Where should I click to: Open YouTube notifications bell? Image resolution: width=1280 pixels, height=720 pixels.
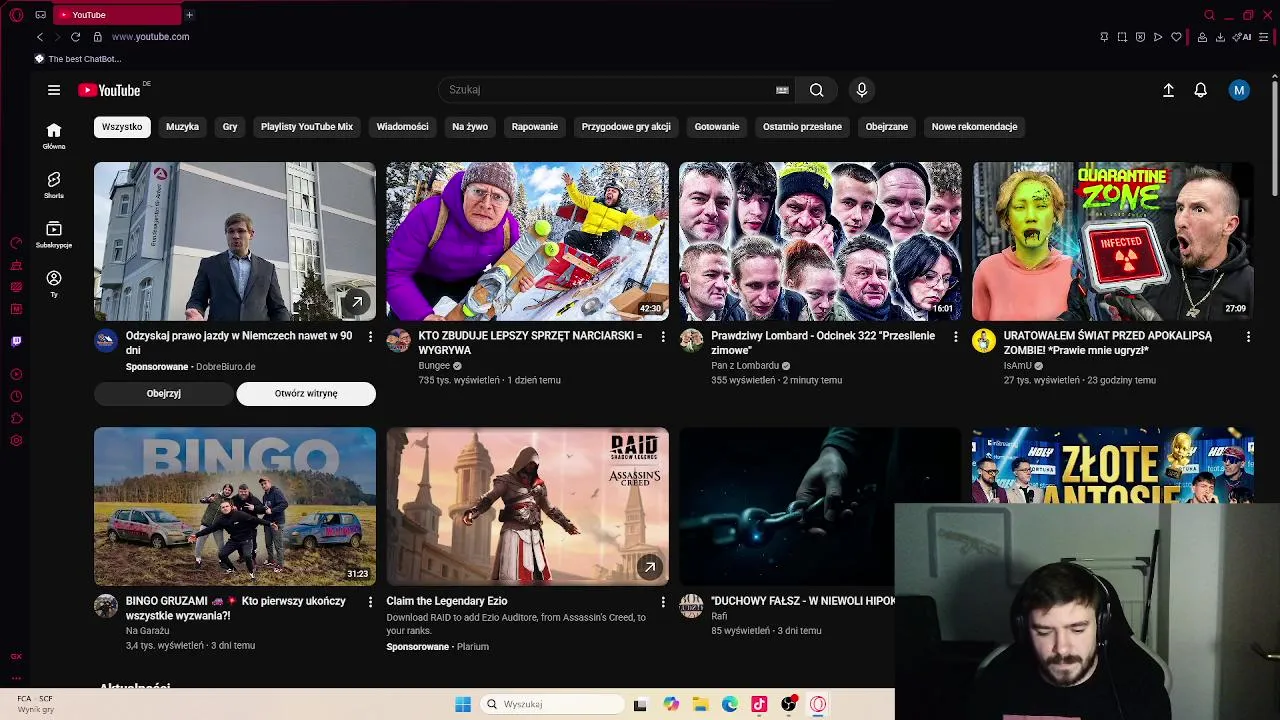point(1201,90)
